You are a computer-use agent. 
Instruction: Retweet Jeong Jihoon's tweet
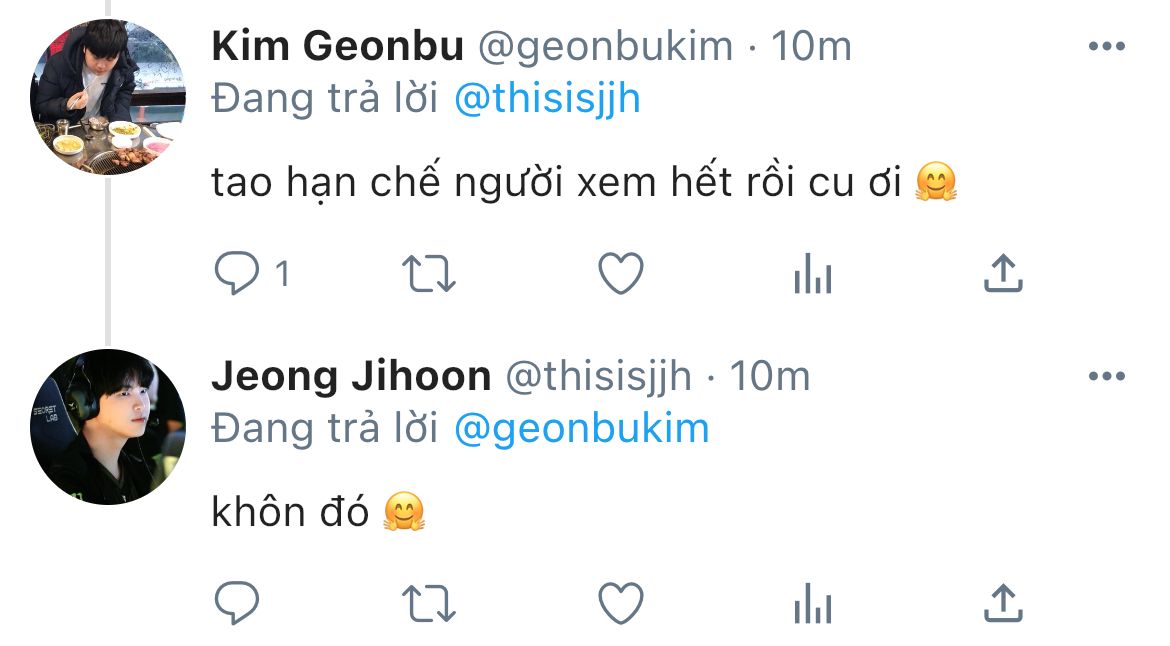pyautogui.click(x=428, y=603)
